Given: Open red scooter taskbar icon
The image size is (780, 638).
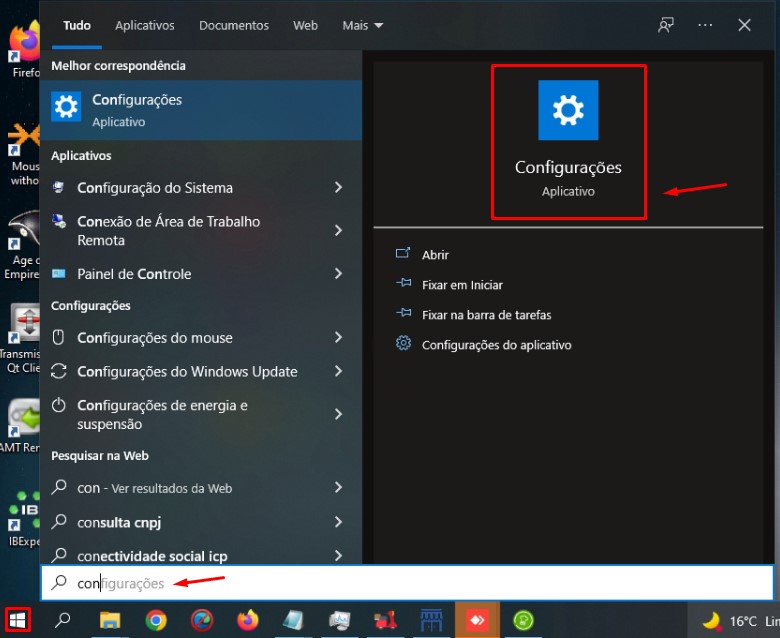Looking at the screenshot, I should (386, 620).
